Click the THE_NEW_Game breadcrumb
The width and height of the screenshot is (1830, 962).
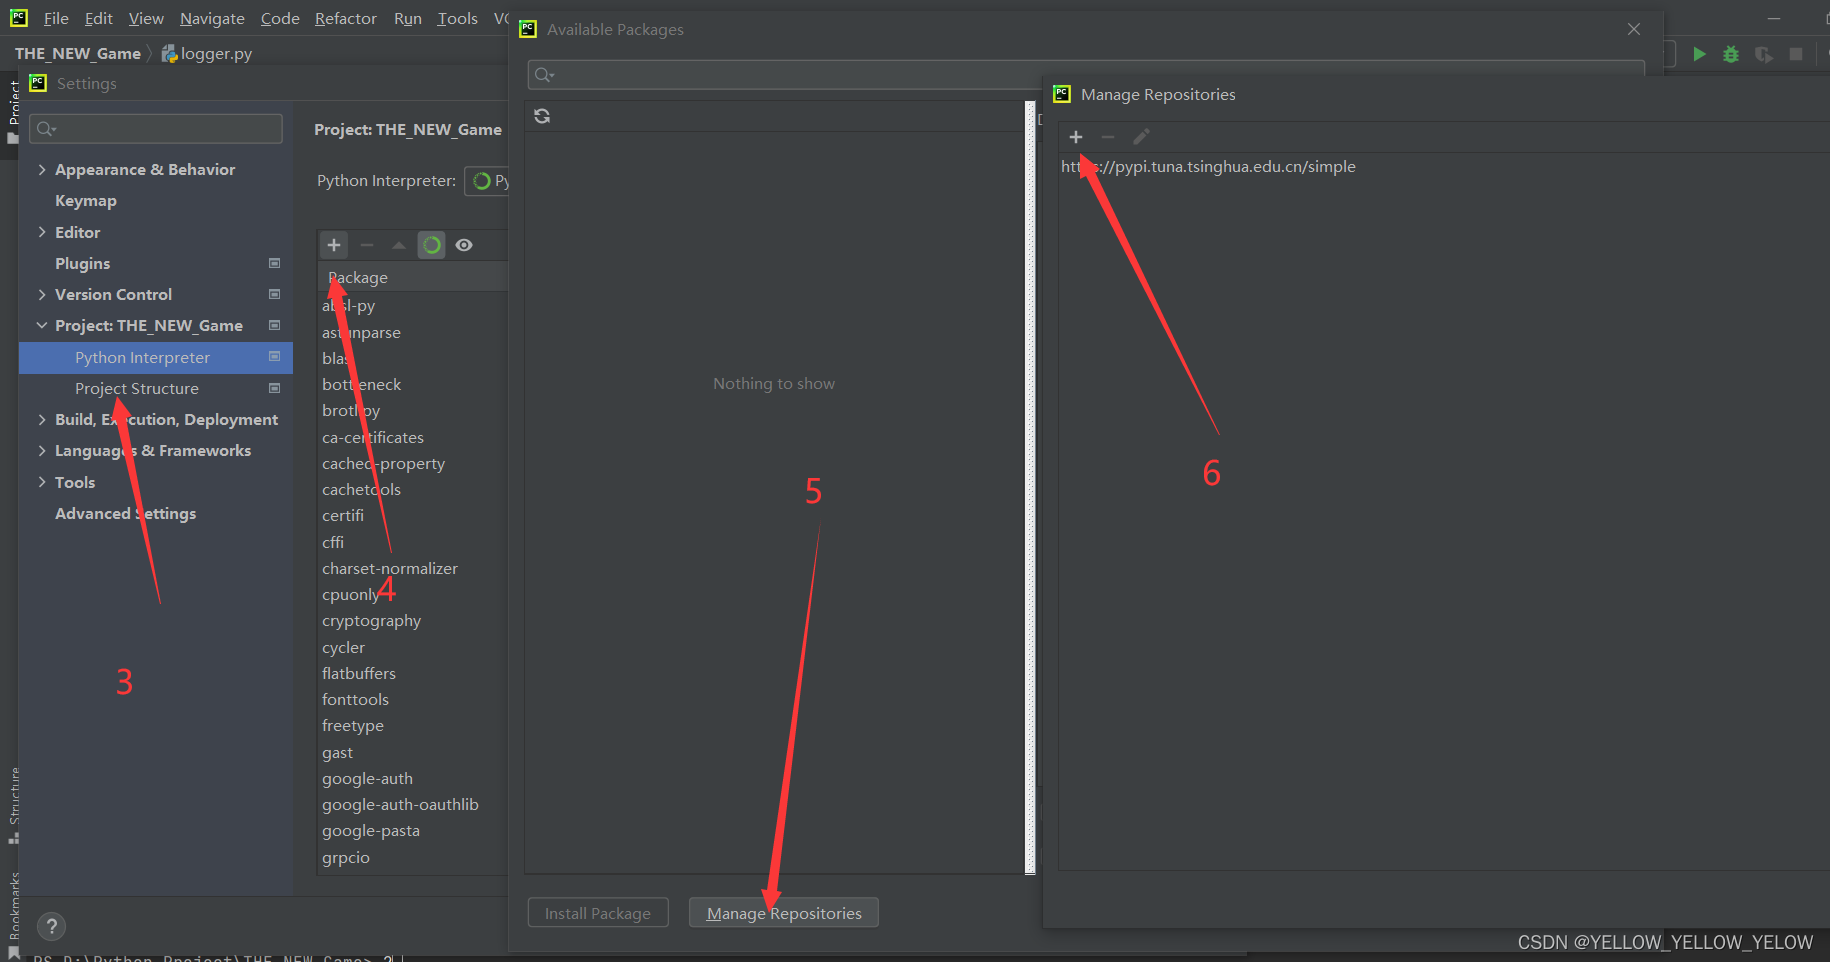point(78,54)
